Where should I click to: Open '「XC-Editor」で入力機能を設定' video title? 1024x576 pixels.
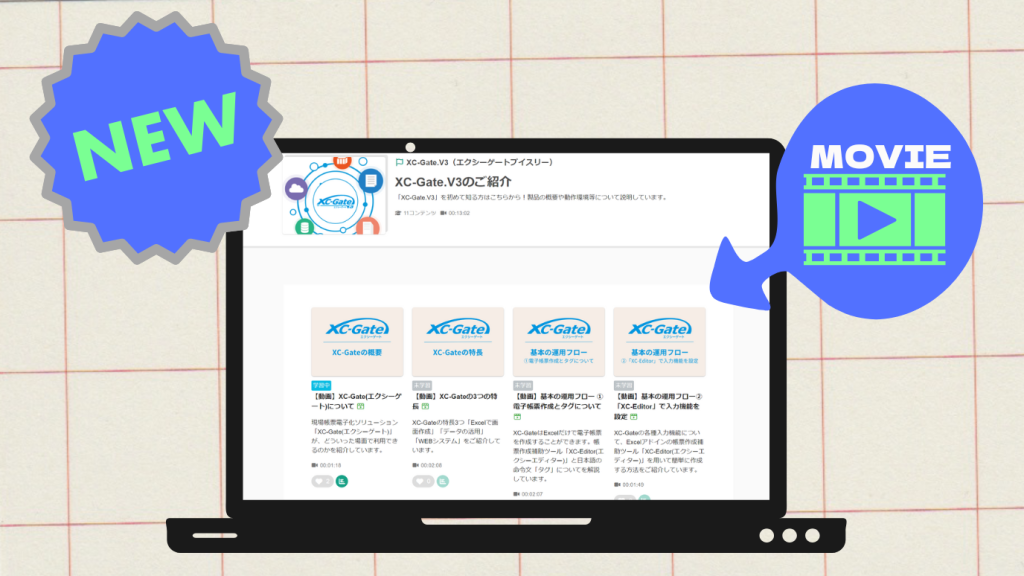point(658,407)
